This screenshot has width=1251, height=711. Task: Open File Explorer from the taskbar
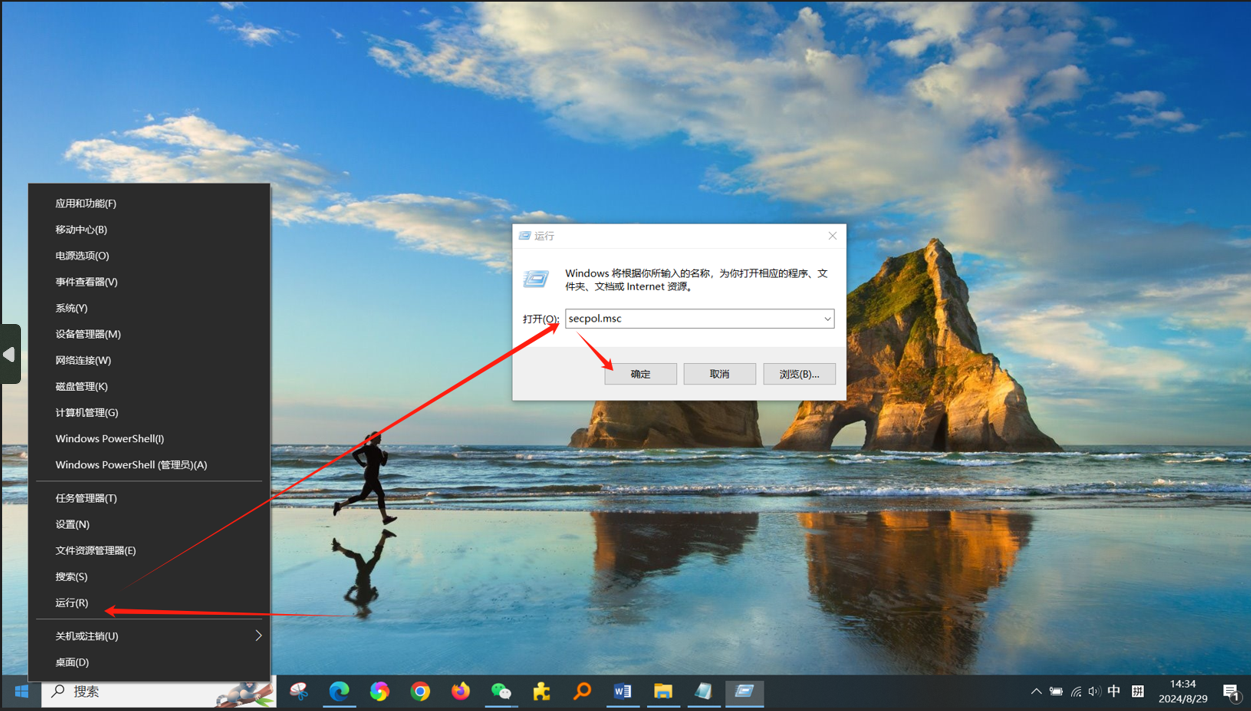pyautogui.click(x=663, y=691)
